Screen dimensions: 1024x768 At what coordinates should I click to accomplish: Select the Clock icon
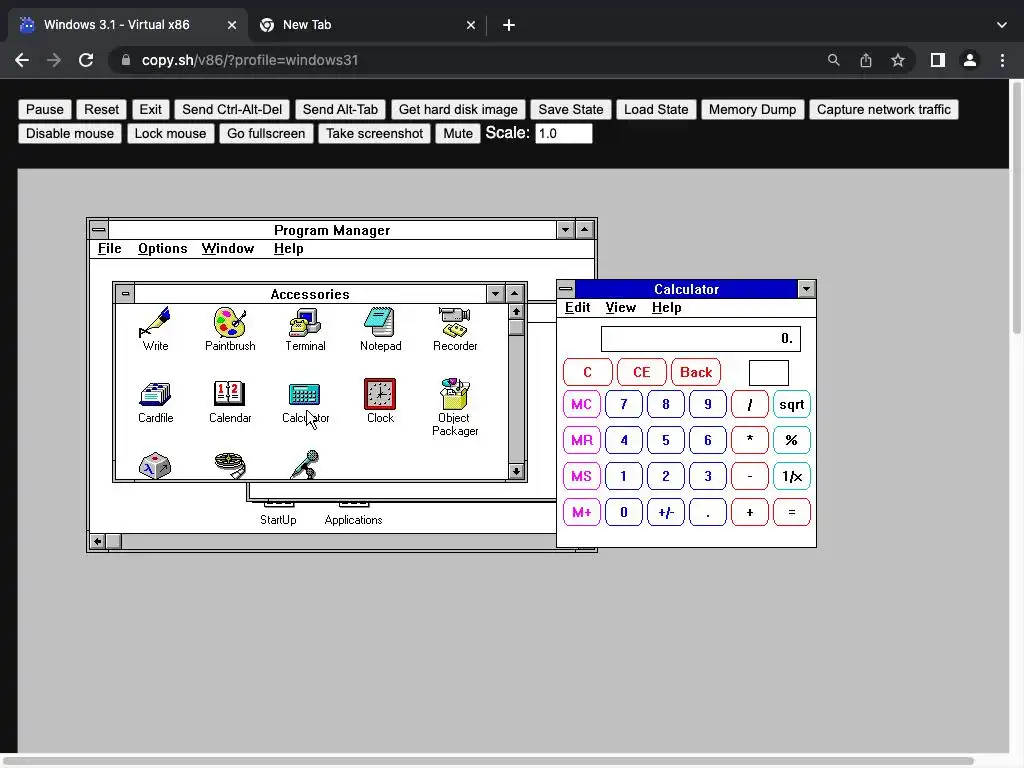380,401
